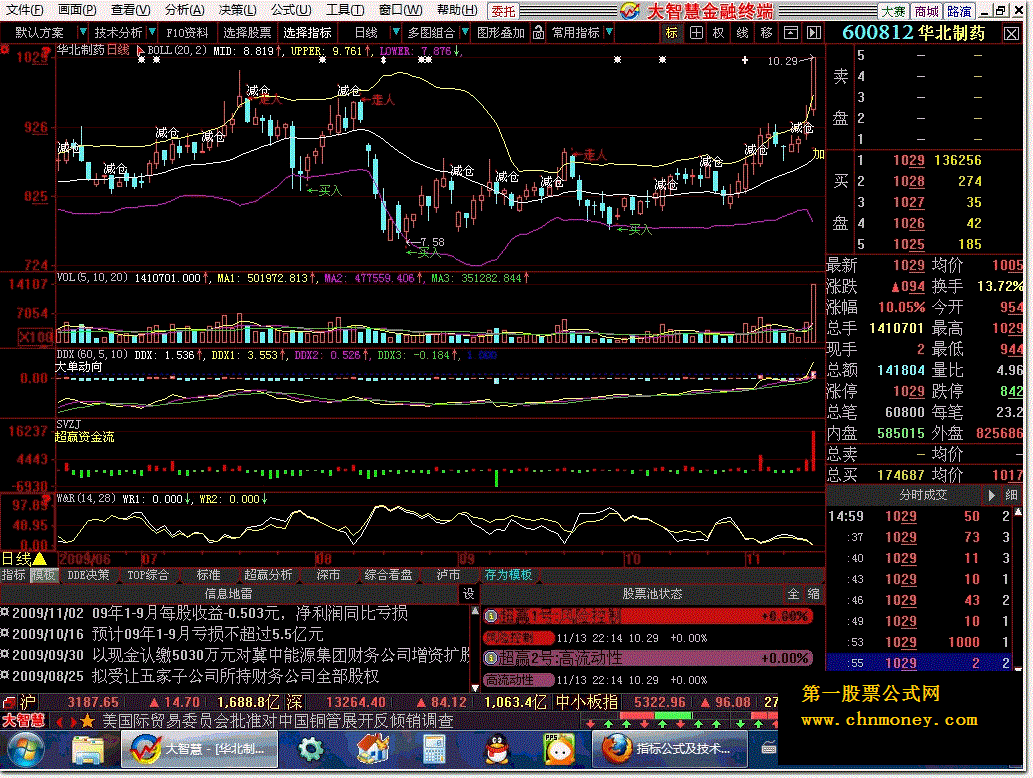Click the info icon on 超赢1号 bar
The width and height of the screenshot is (1033, 778).
[491, 617]
